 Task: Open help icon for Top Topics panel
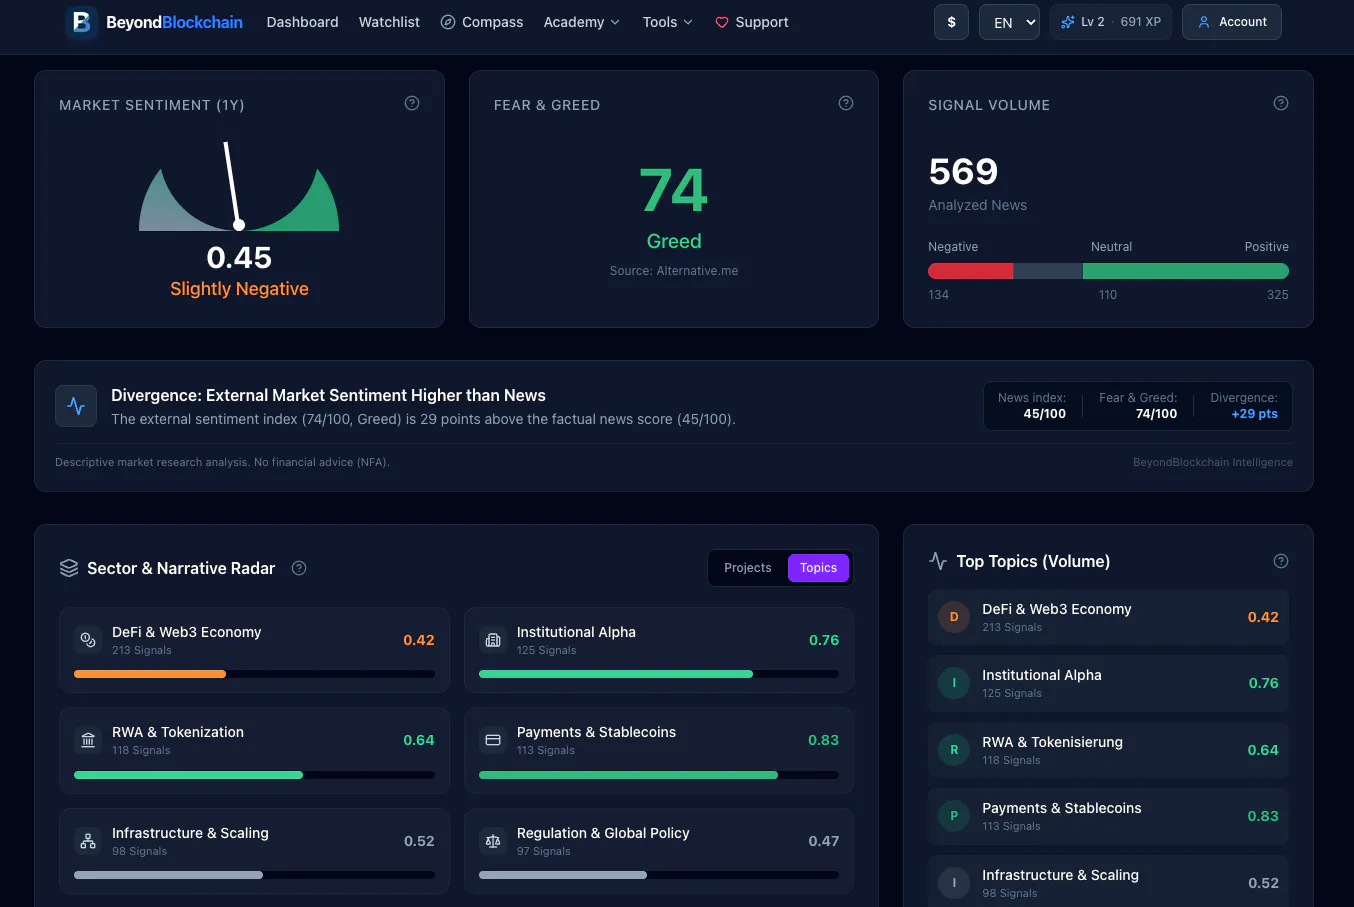point(1281,561)
